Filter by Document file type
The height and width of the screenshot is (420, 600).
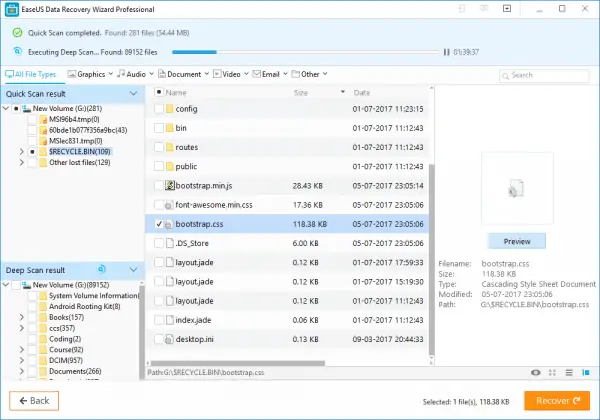pos(179,74)
